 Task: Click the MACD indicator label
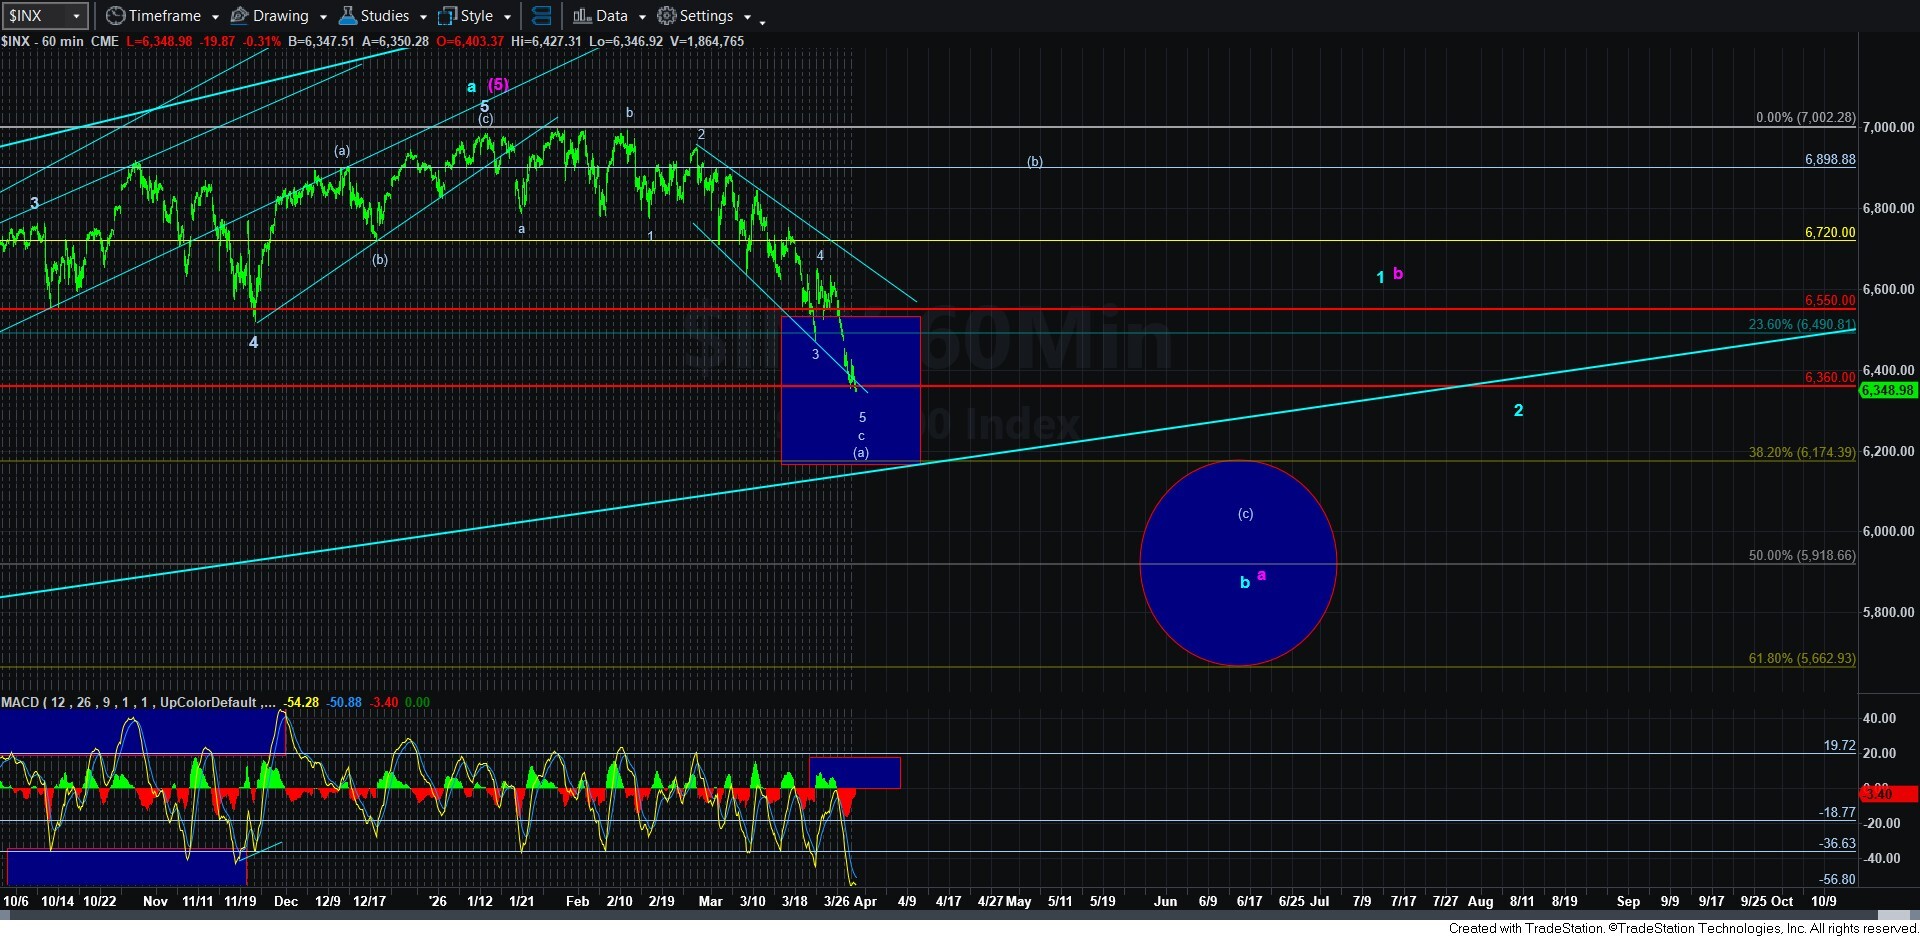tap(19, 702)
